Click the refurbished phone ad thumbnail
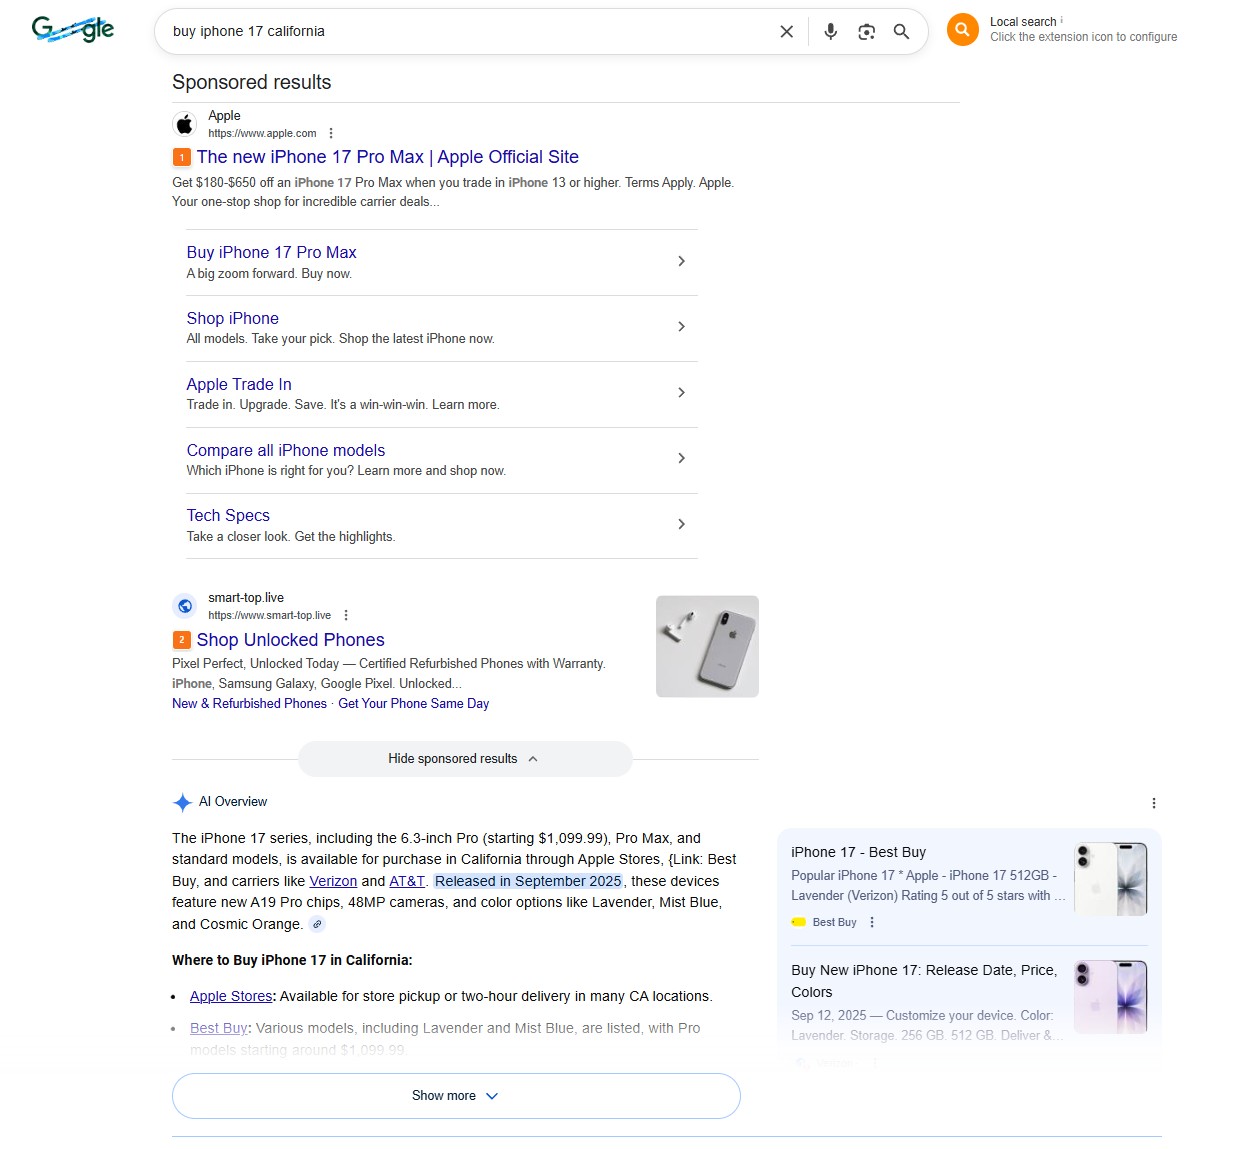Screen dimensions: 1240x1149 (x=707, y=646)
